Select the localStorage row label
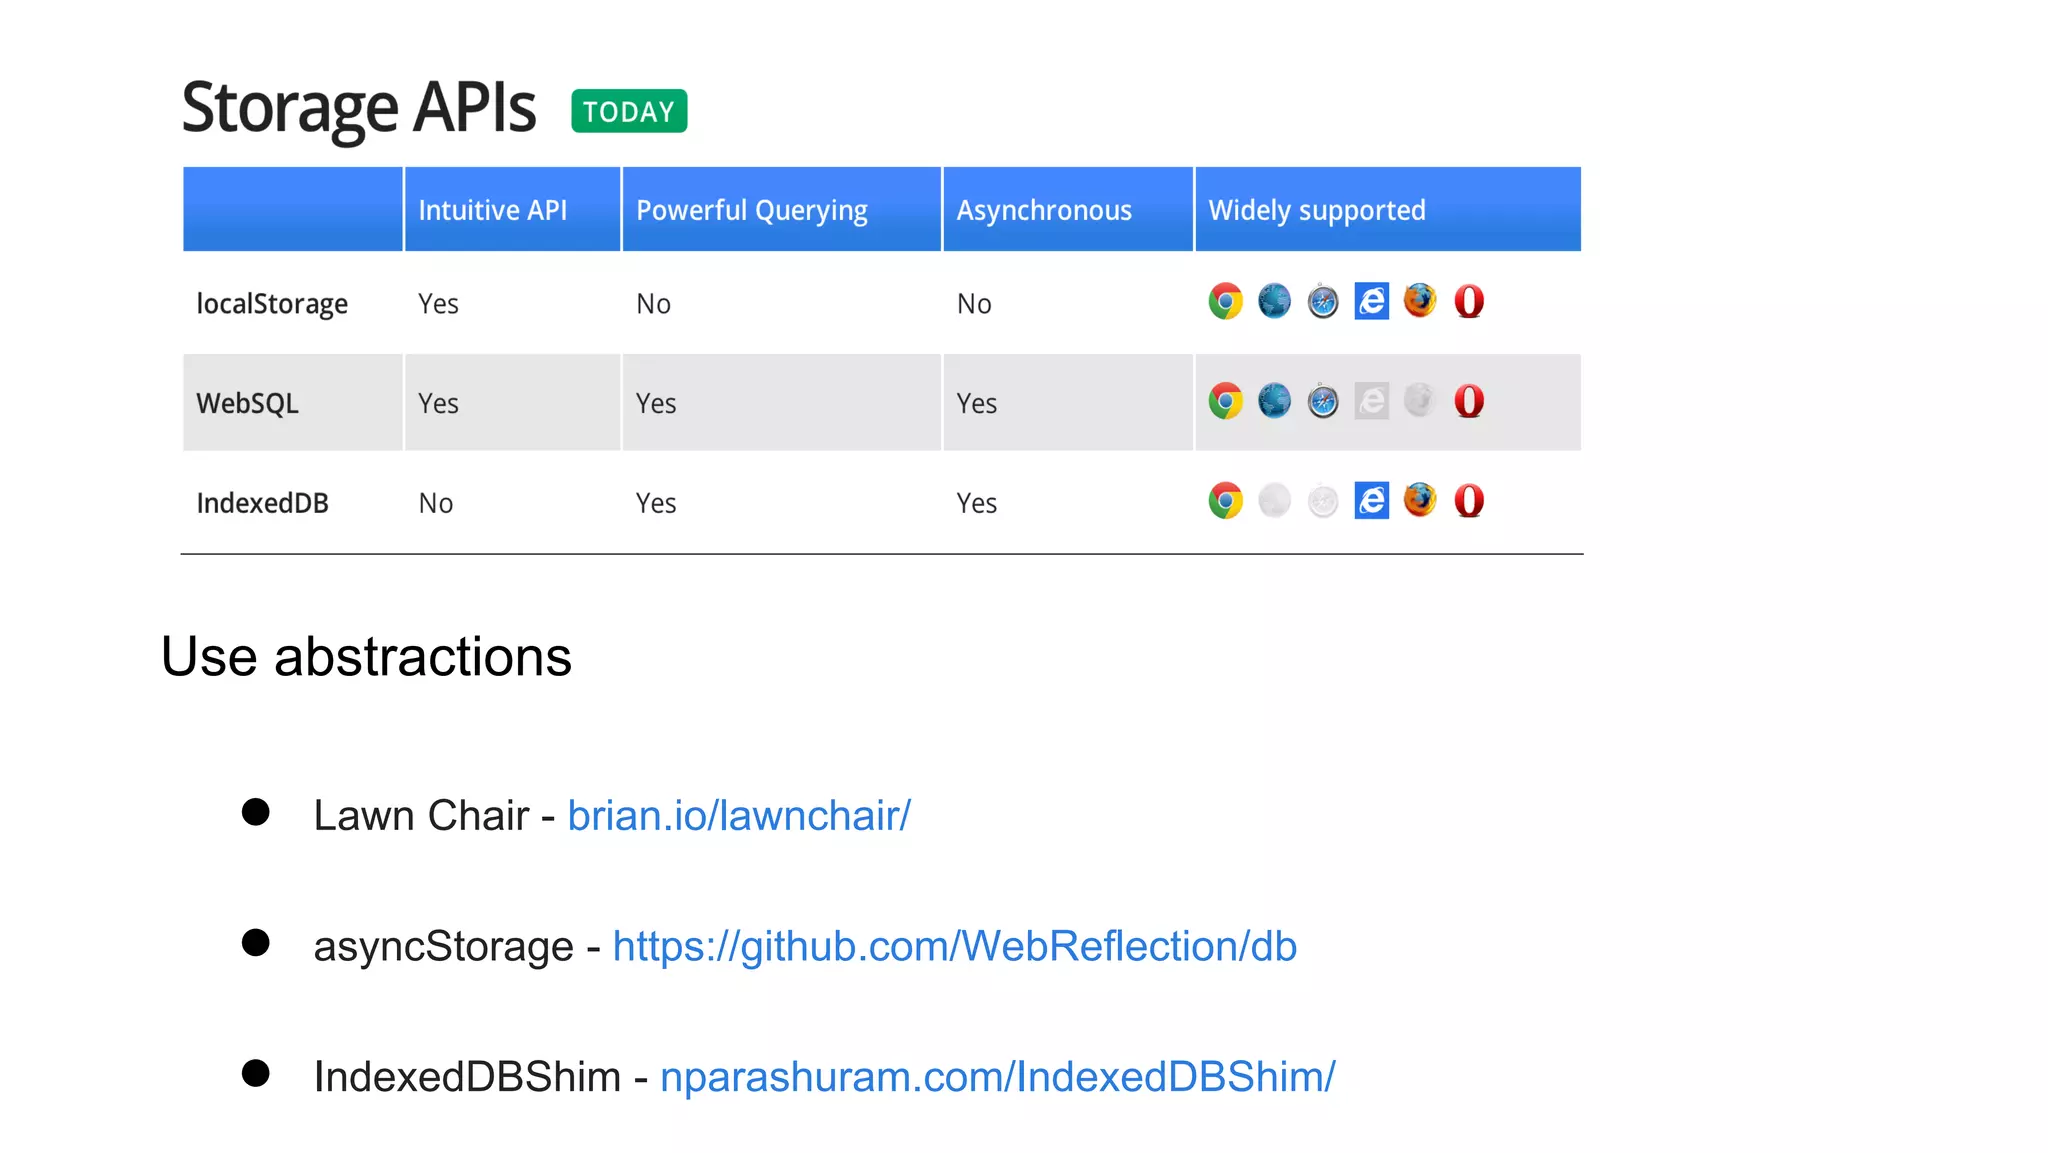Image resolution: width=2048 pixels, height=1153 pixels. [272, 304]
